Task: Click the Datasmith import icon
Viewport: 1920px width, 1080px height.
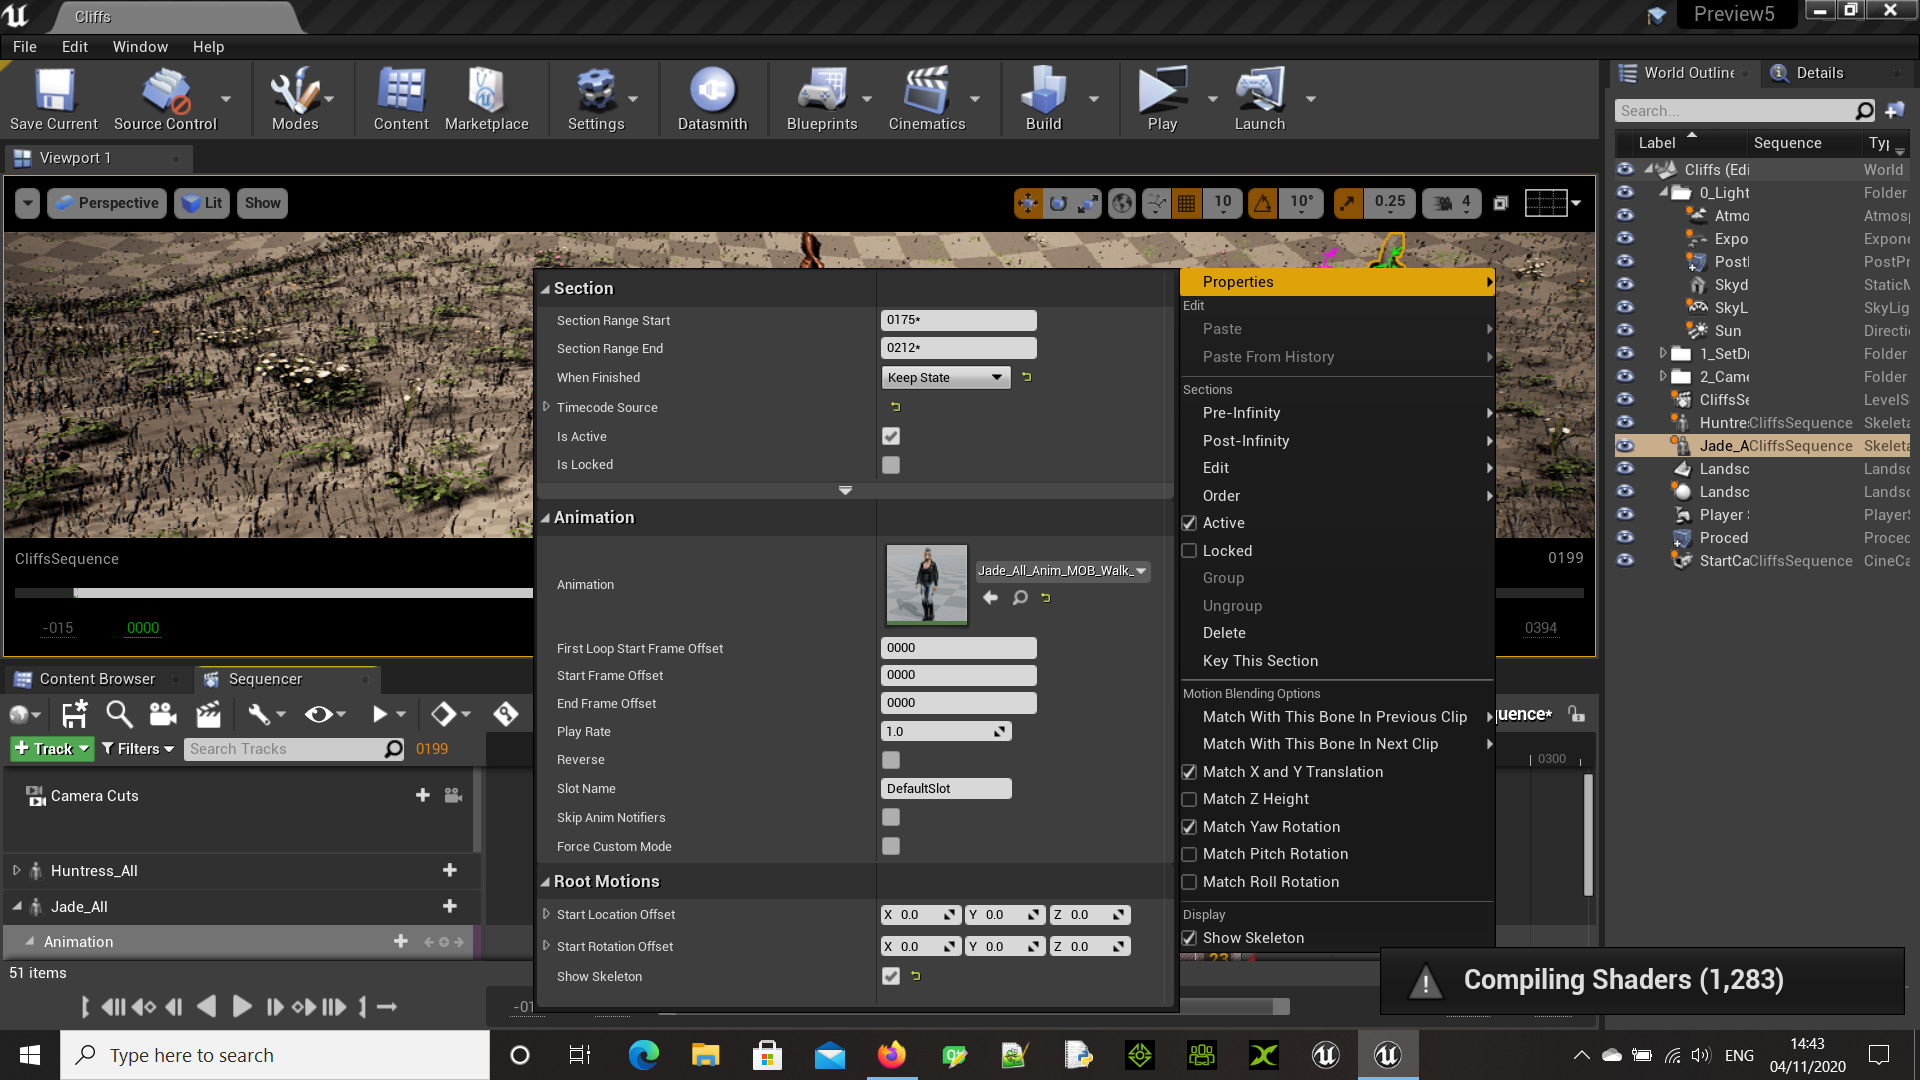Action: click(x=712, y=99)
